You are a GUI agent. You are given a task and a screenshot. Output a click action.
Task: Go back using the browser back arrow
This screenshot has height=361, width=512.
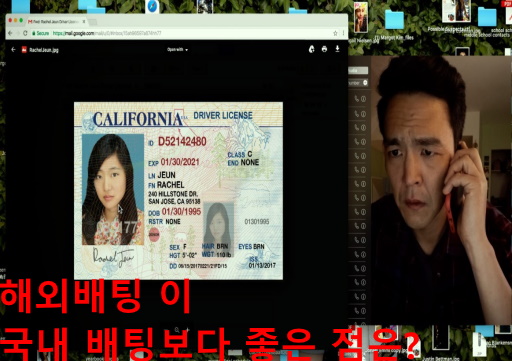pos(10,33)
